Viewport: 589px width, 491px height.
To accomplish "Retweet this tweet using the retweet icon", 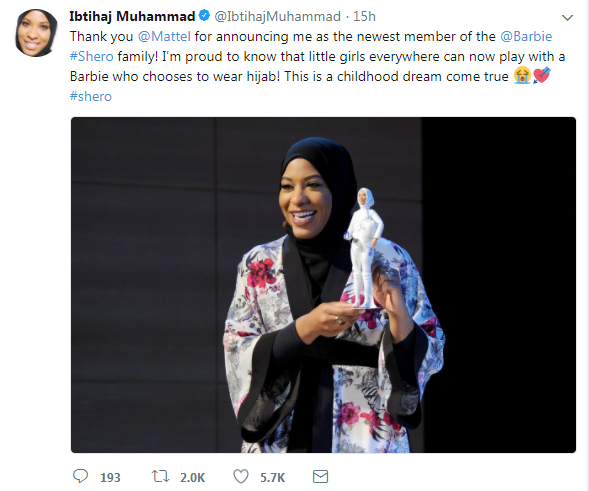I will tap(160, 476).
